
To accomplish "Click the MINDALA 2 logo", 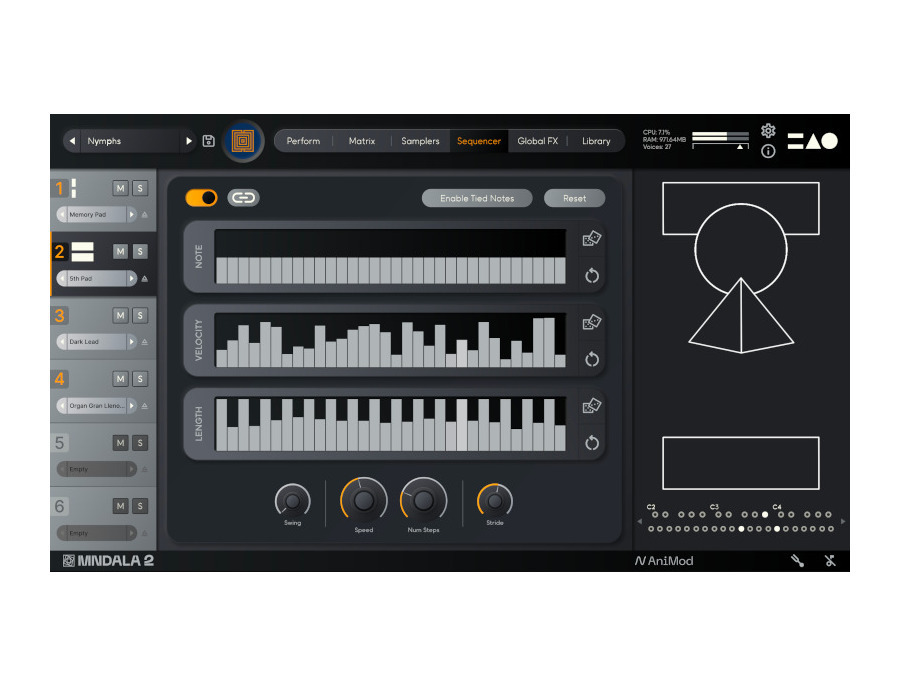I will (108, 561).
